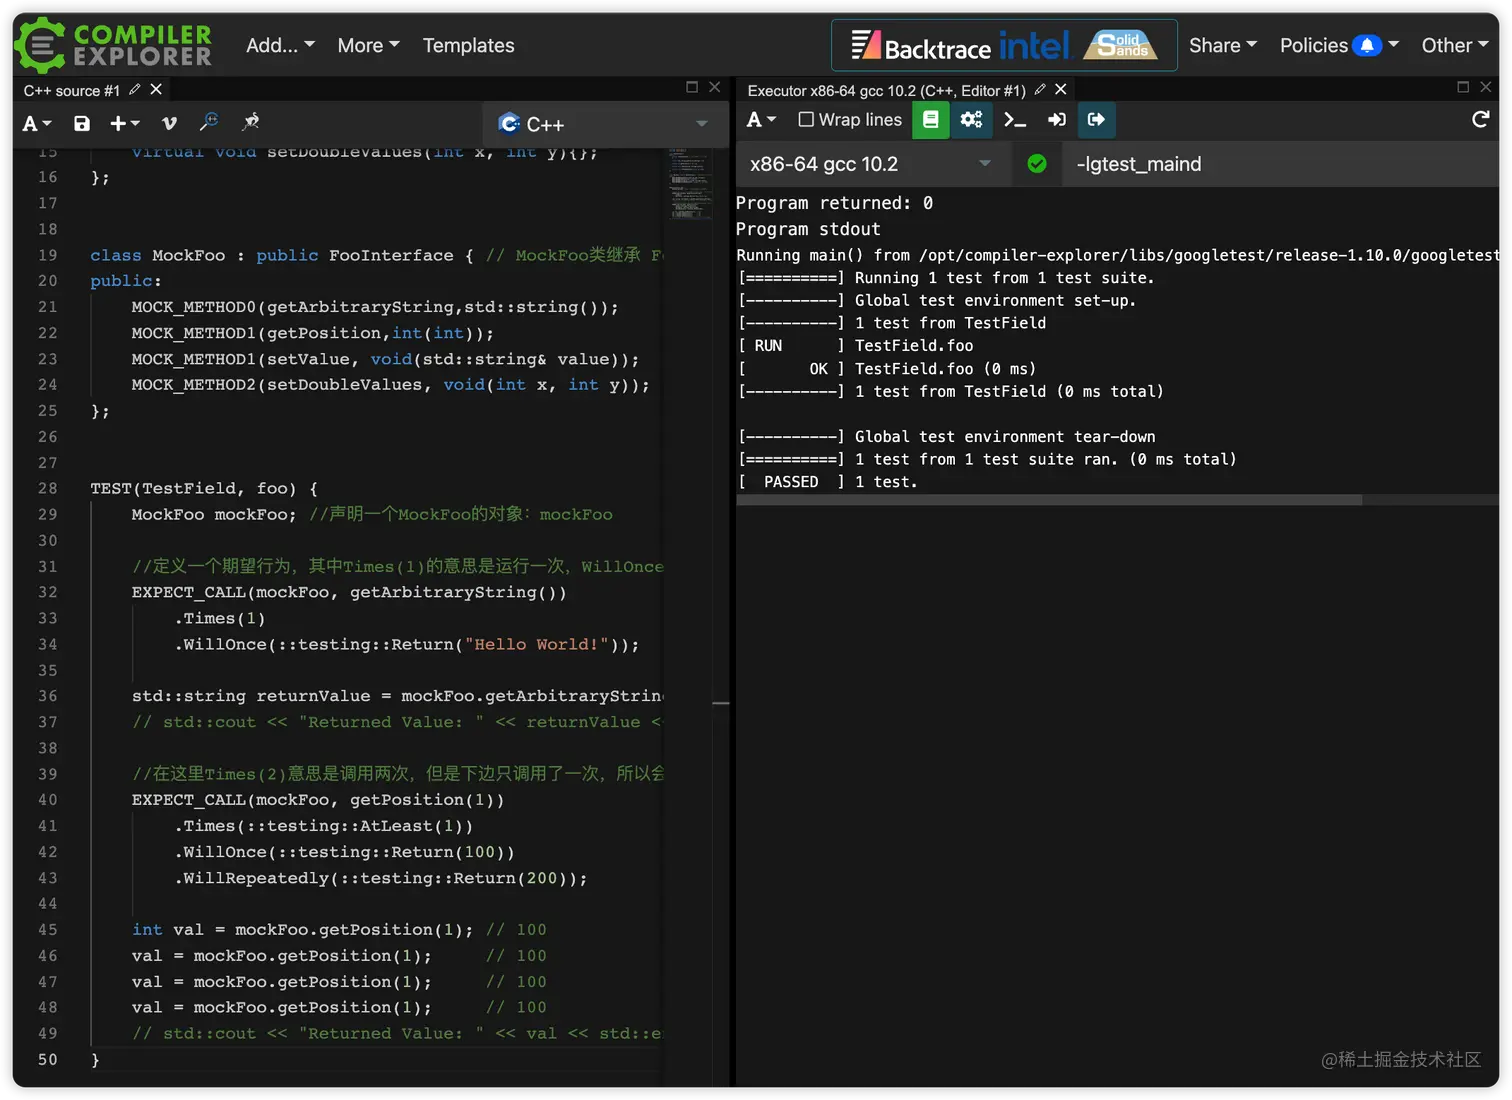This screenshot has width=1512, height=1100.
Task: Open the Templates menu item
Action: 468,45
